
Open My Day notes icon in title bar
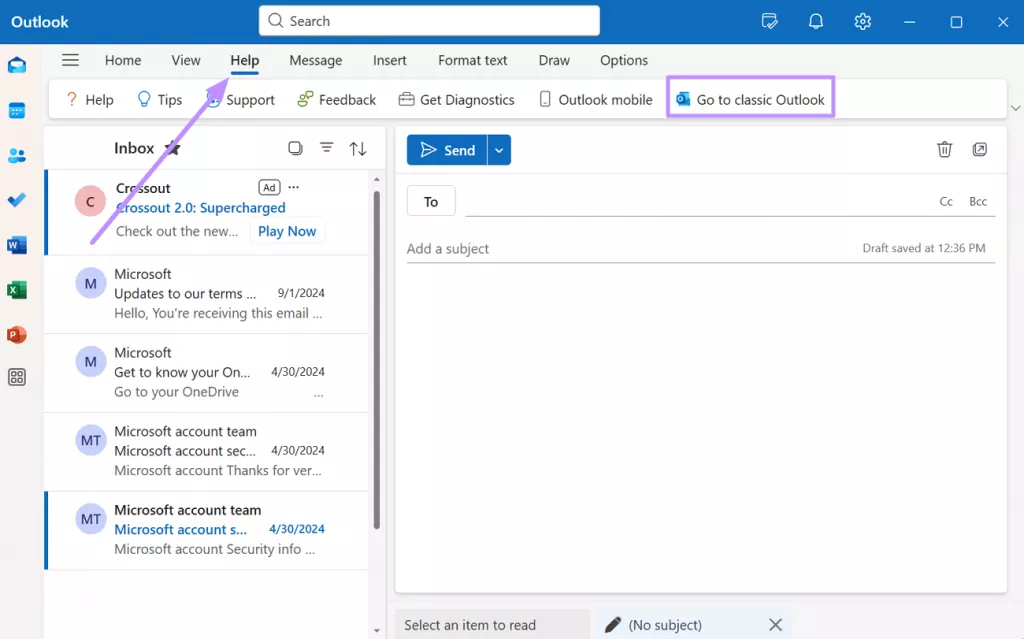[769, 22]
